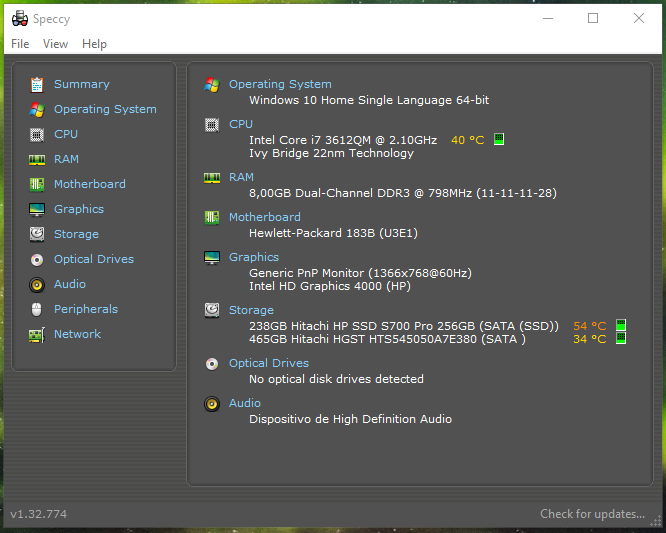Click the Storage heading link in summary
Screen dimensions: 666x533
[251, 310]
